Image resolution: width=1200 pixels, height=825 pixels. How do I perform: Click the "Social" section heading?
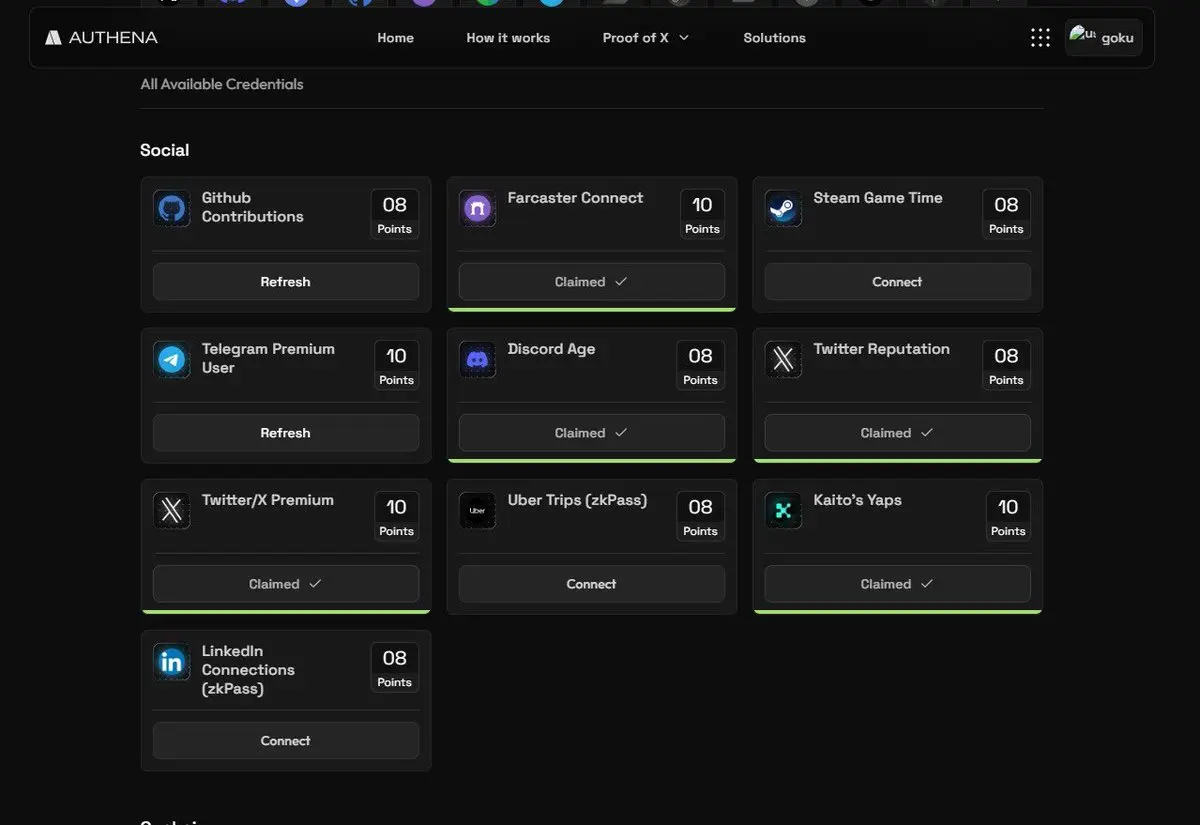tap(164, 150)
